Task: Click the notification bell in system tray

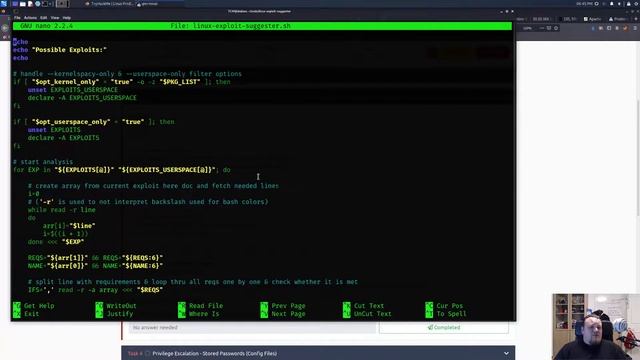Action: click(612, 4)
